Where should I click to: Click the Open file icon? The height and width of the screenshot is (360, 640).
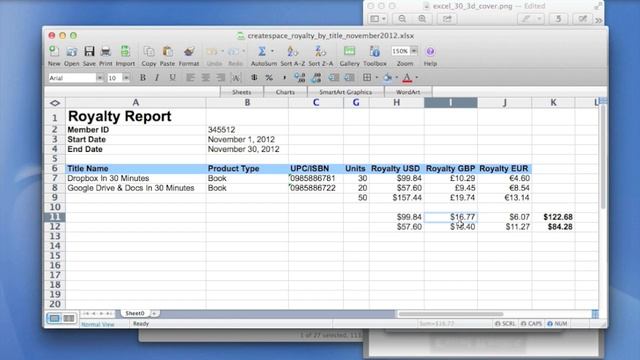(x=71, y=52)
